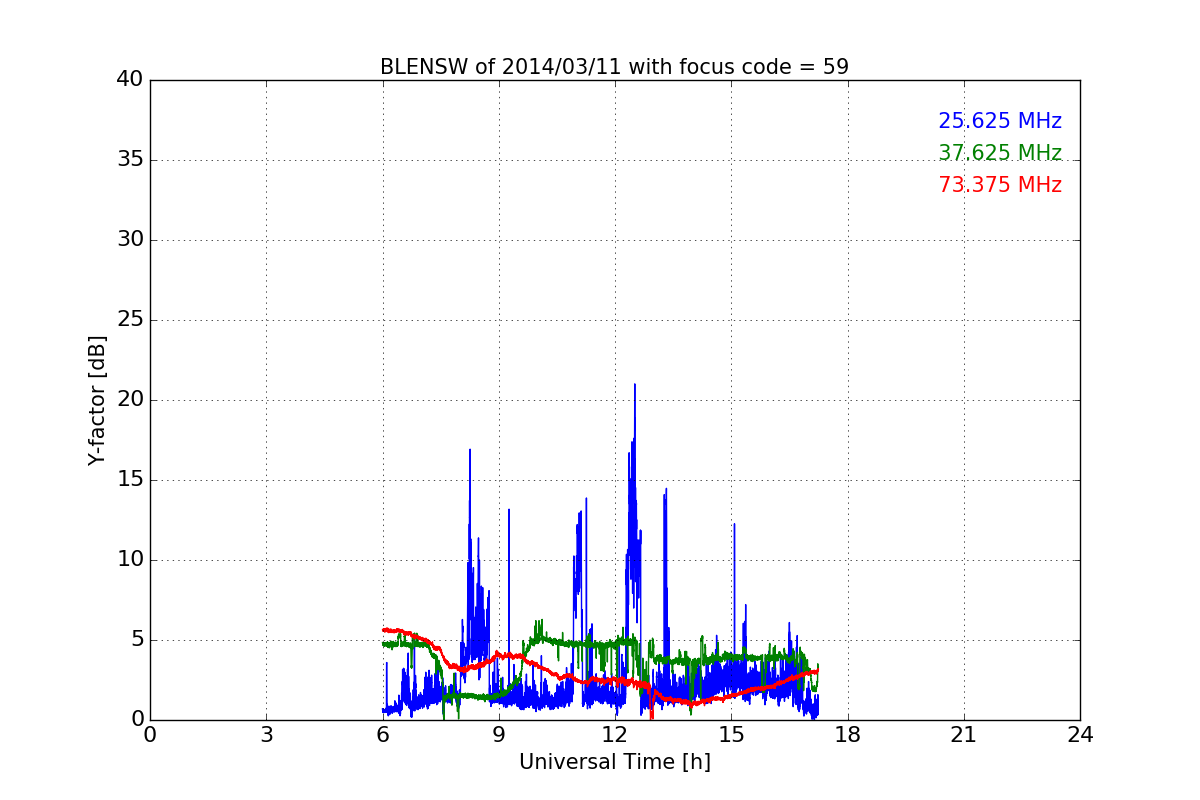Screen dimensions: 1200x800
Task: Click the plot title BLENSW of 2014/03/11
Action: [x=614, y=67]
